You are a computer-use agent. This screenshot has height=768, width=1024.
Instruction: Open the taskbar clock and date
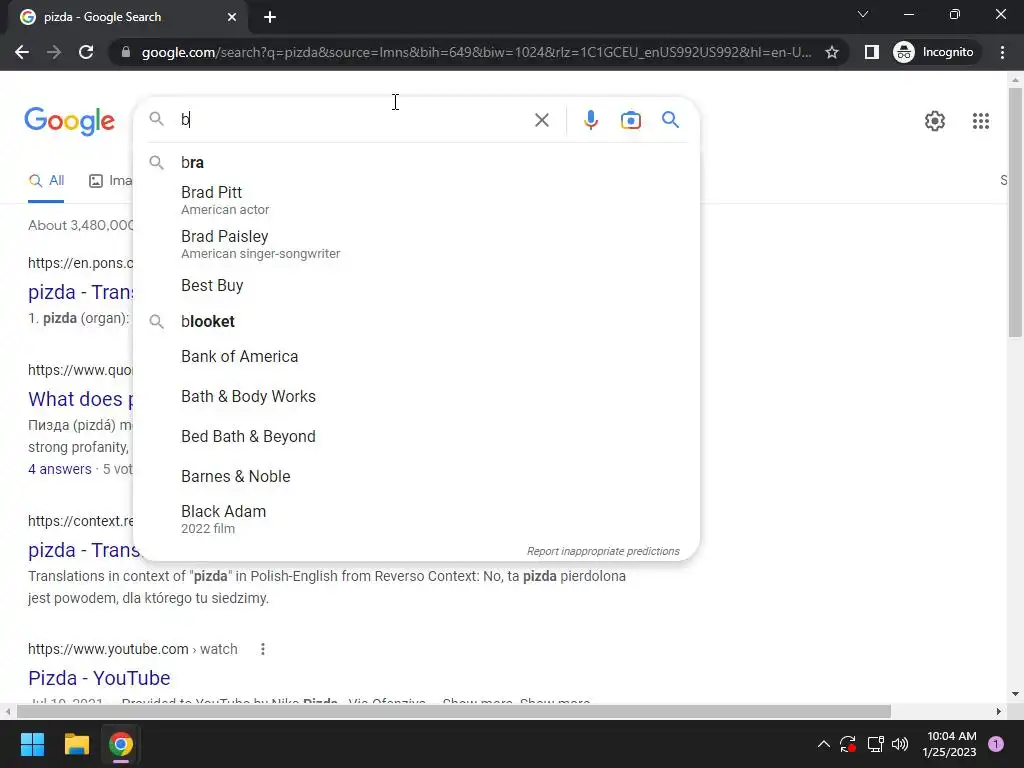click(x=951, y=744)
